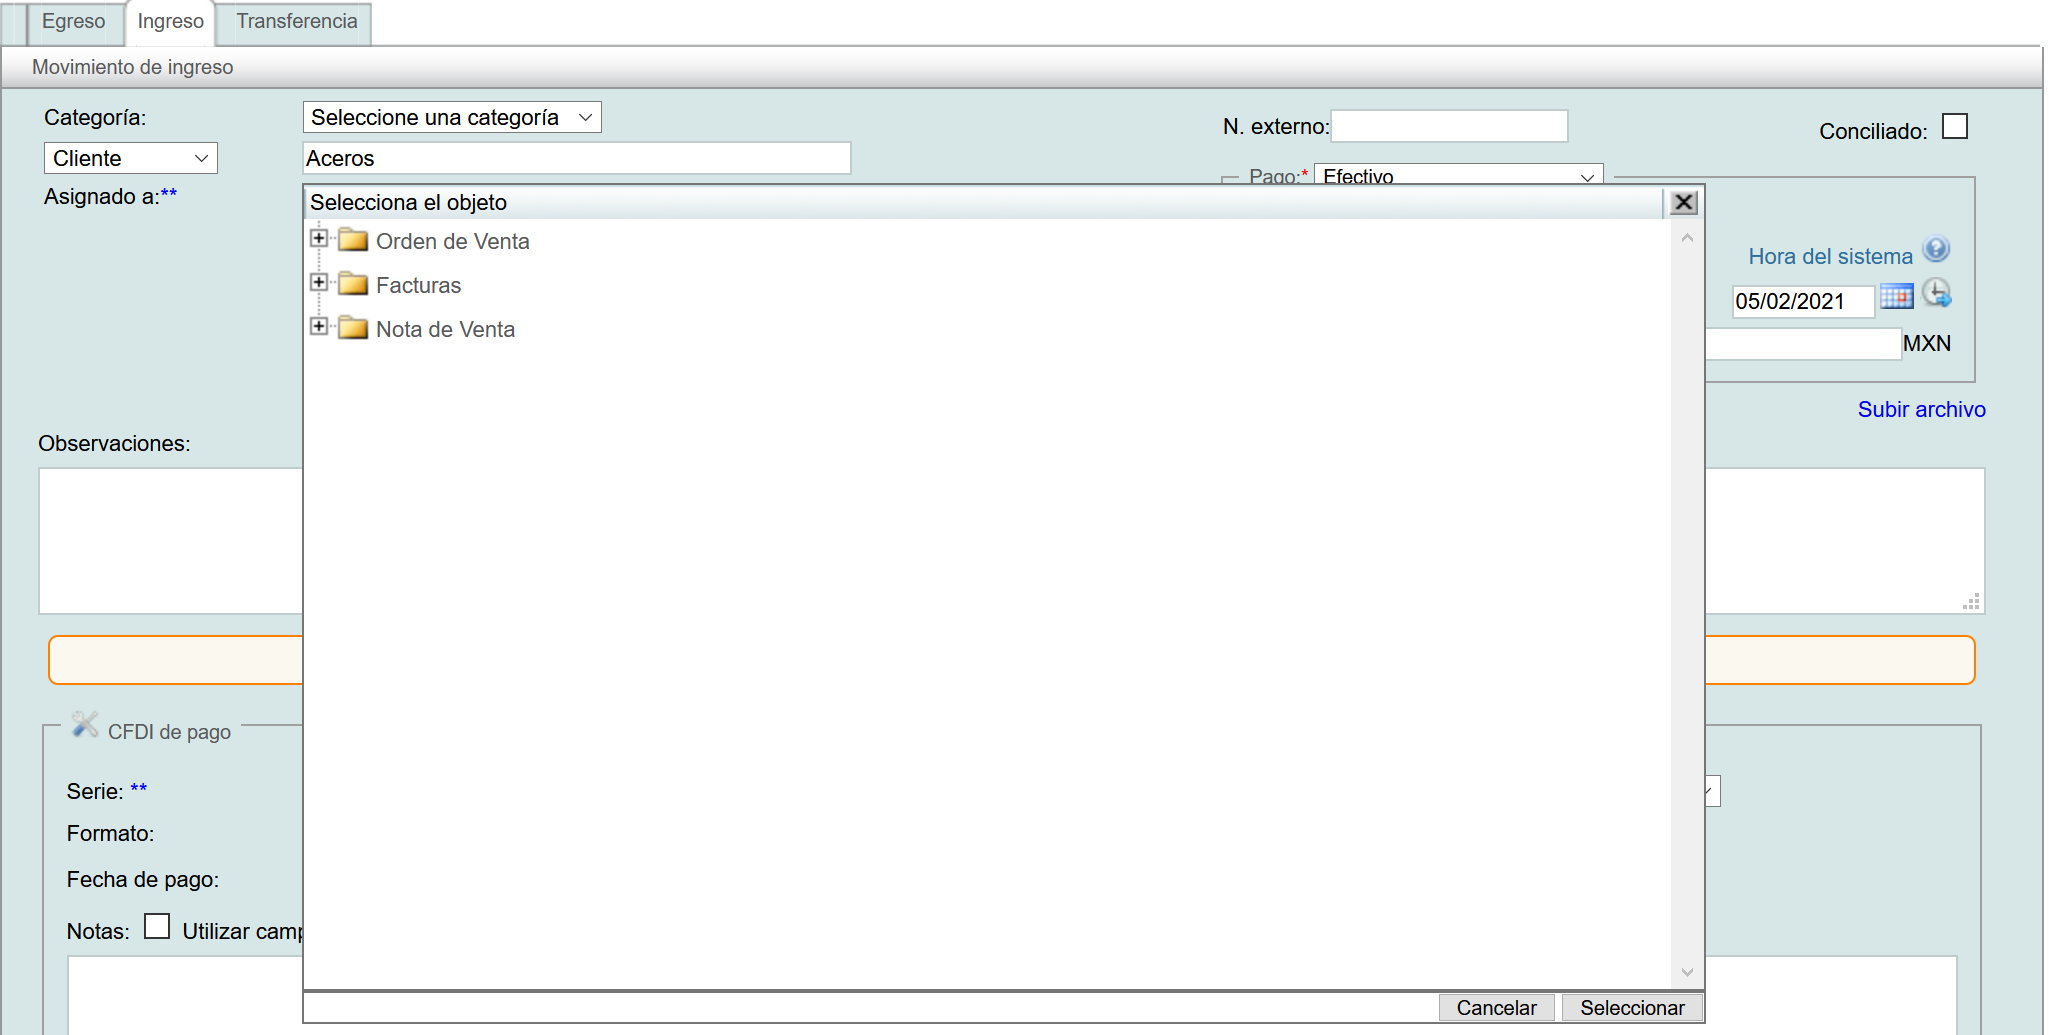Expand the Facturas tree node
The height and width of the screenshot is (1035, 2049).
point(319,282)
